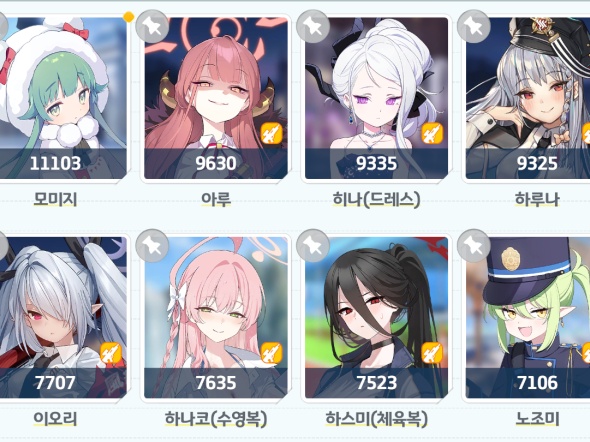Pin the 노조미 character card

point(473,246)
